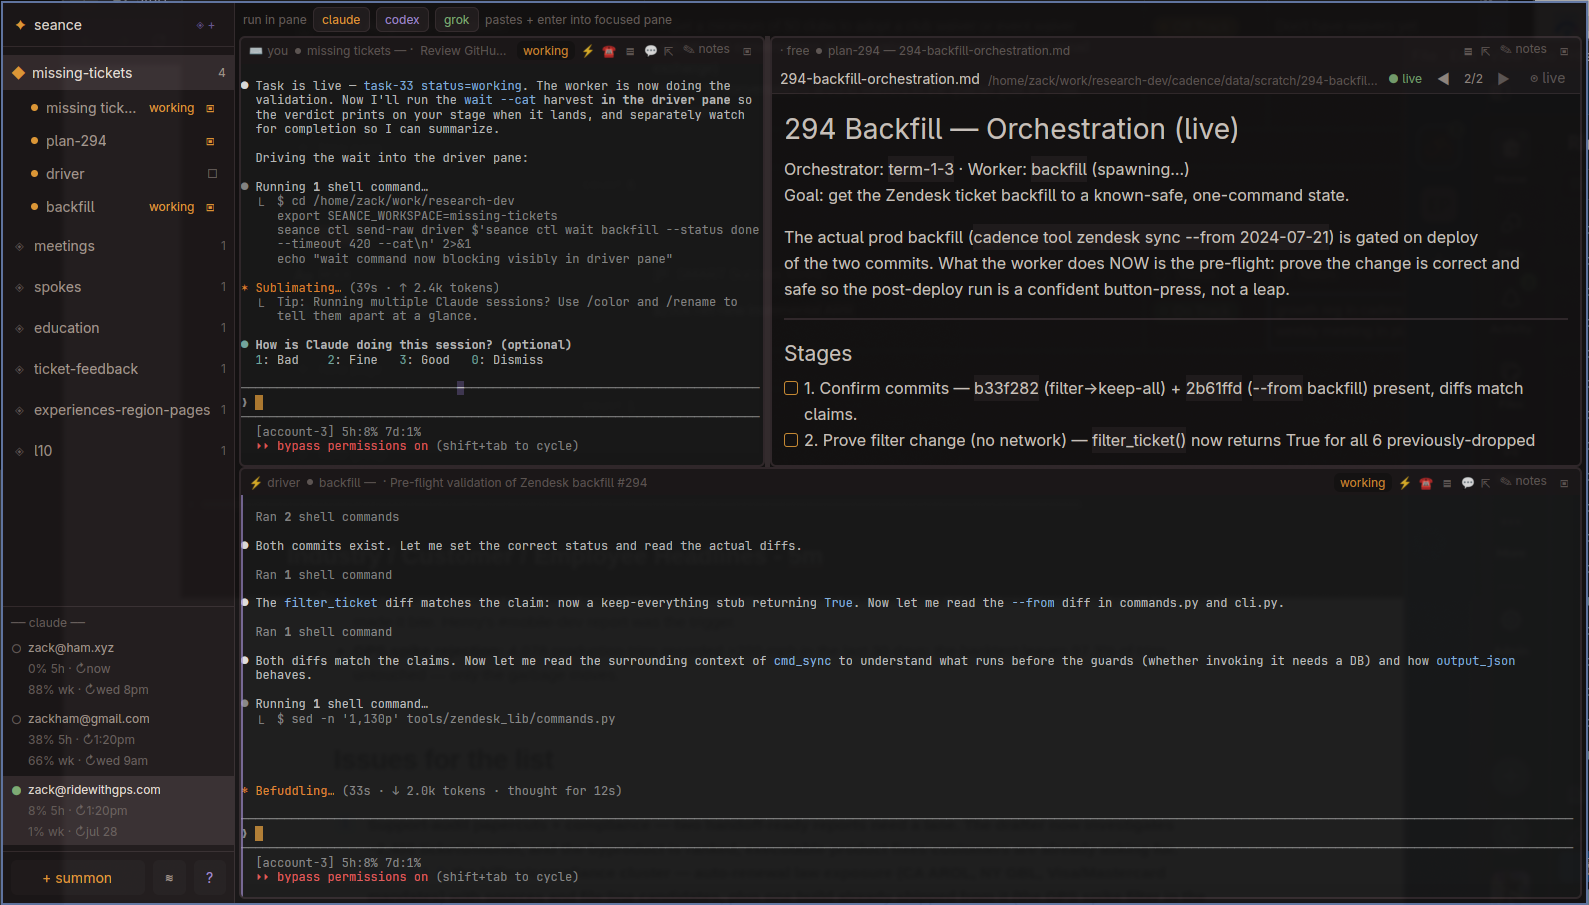
Task: Open notes in the missing tickets pane header
Action: (707, 49)
